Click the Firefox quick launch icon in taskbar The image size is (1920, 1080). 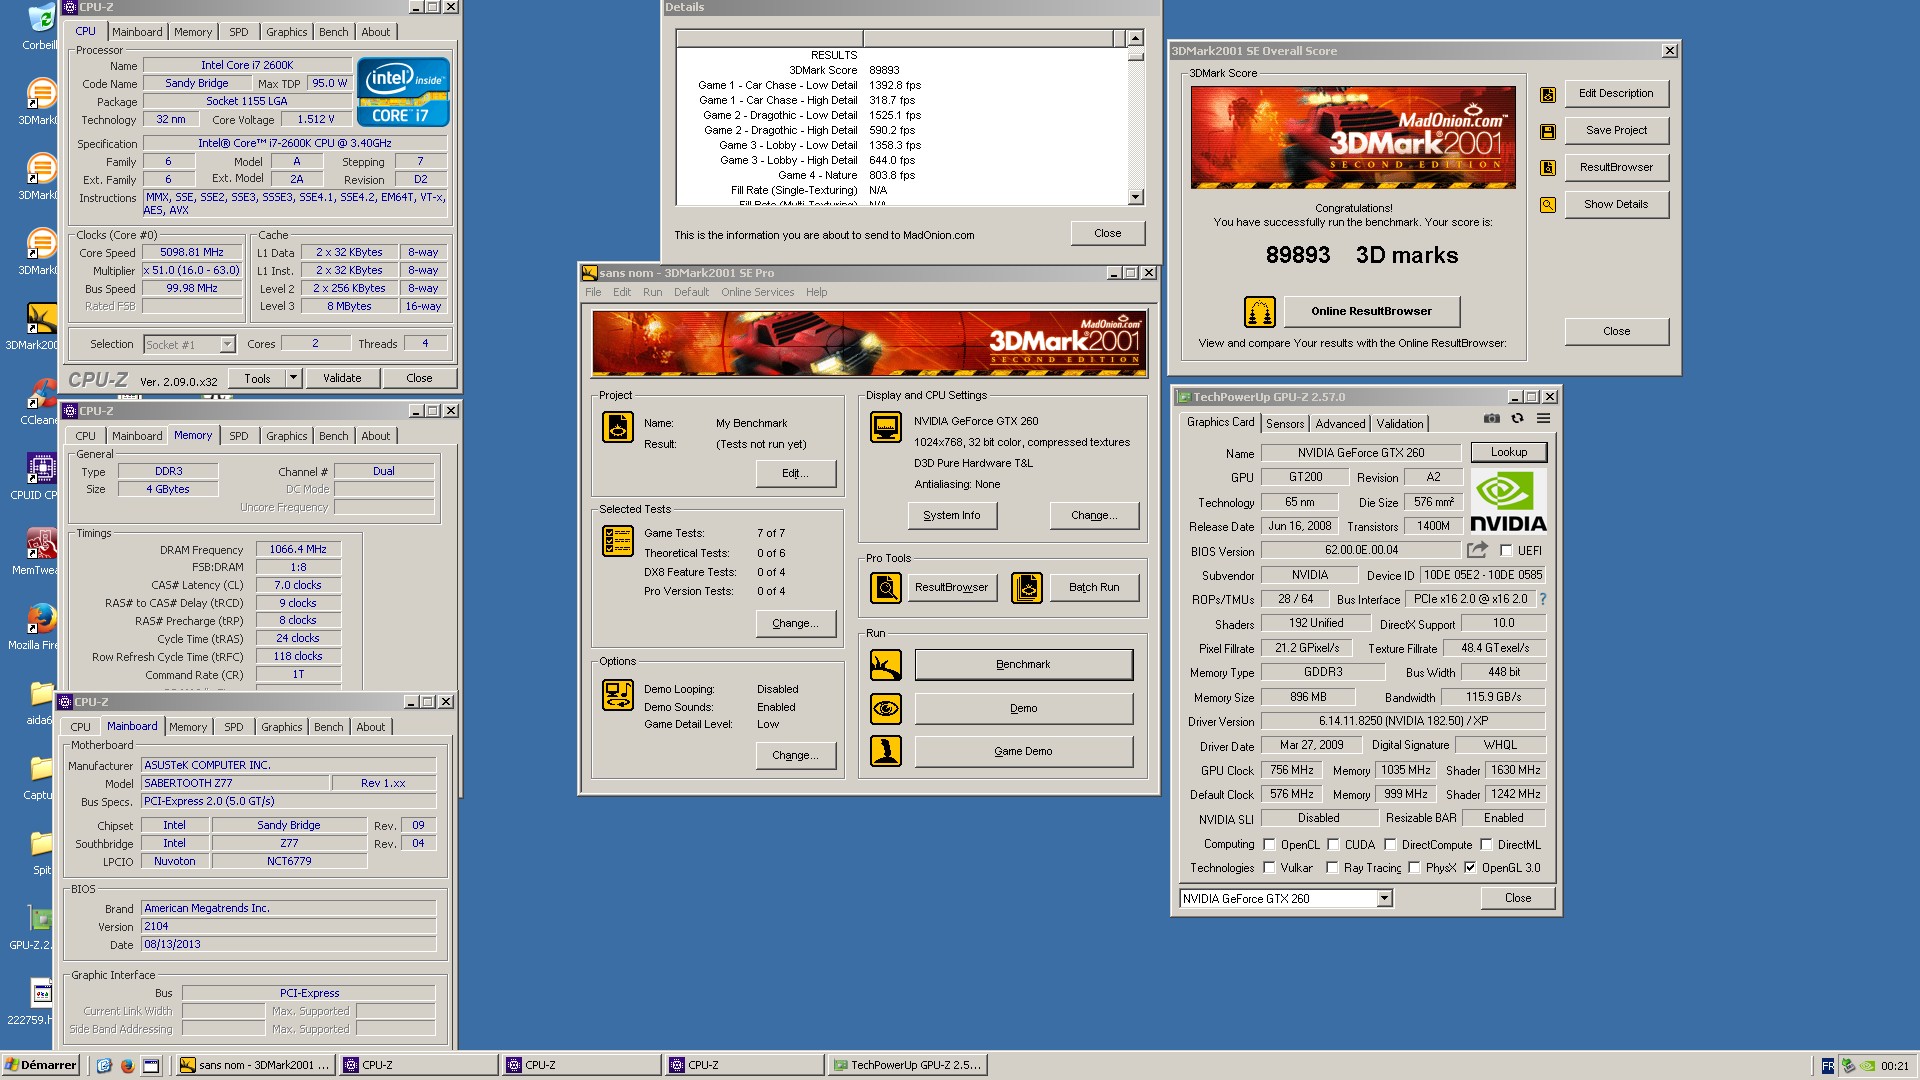(128, 1066)
